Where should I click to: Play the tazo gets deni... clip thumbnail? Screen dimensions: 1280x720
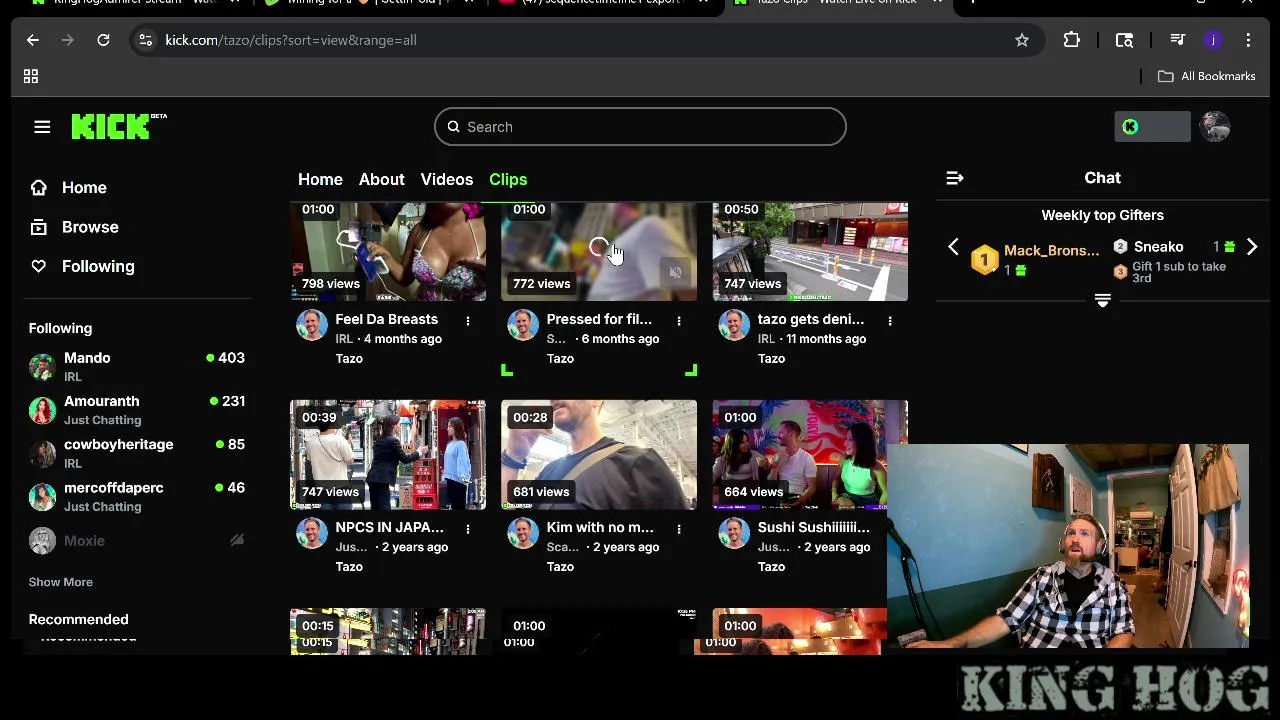(x=810, y=251)
